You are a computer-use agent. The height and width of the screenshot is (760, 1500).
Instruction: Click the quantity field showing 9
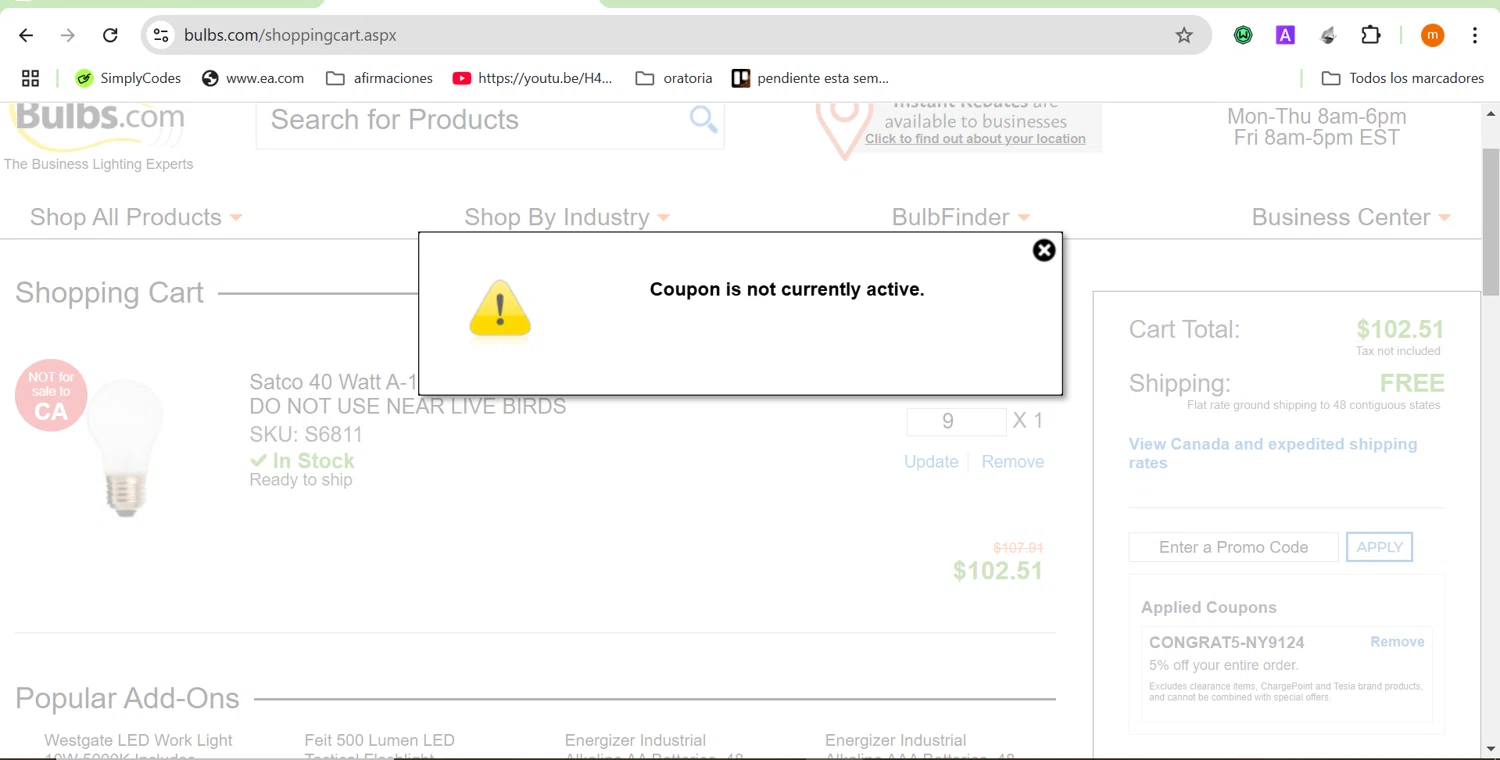tap(956, 421)
